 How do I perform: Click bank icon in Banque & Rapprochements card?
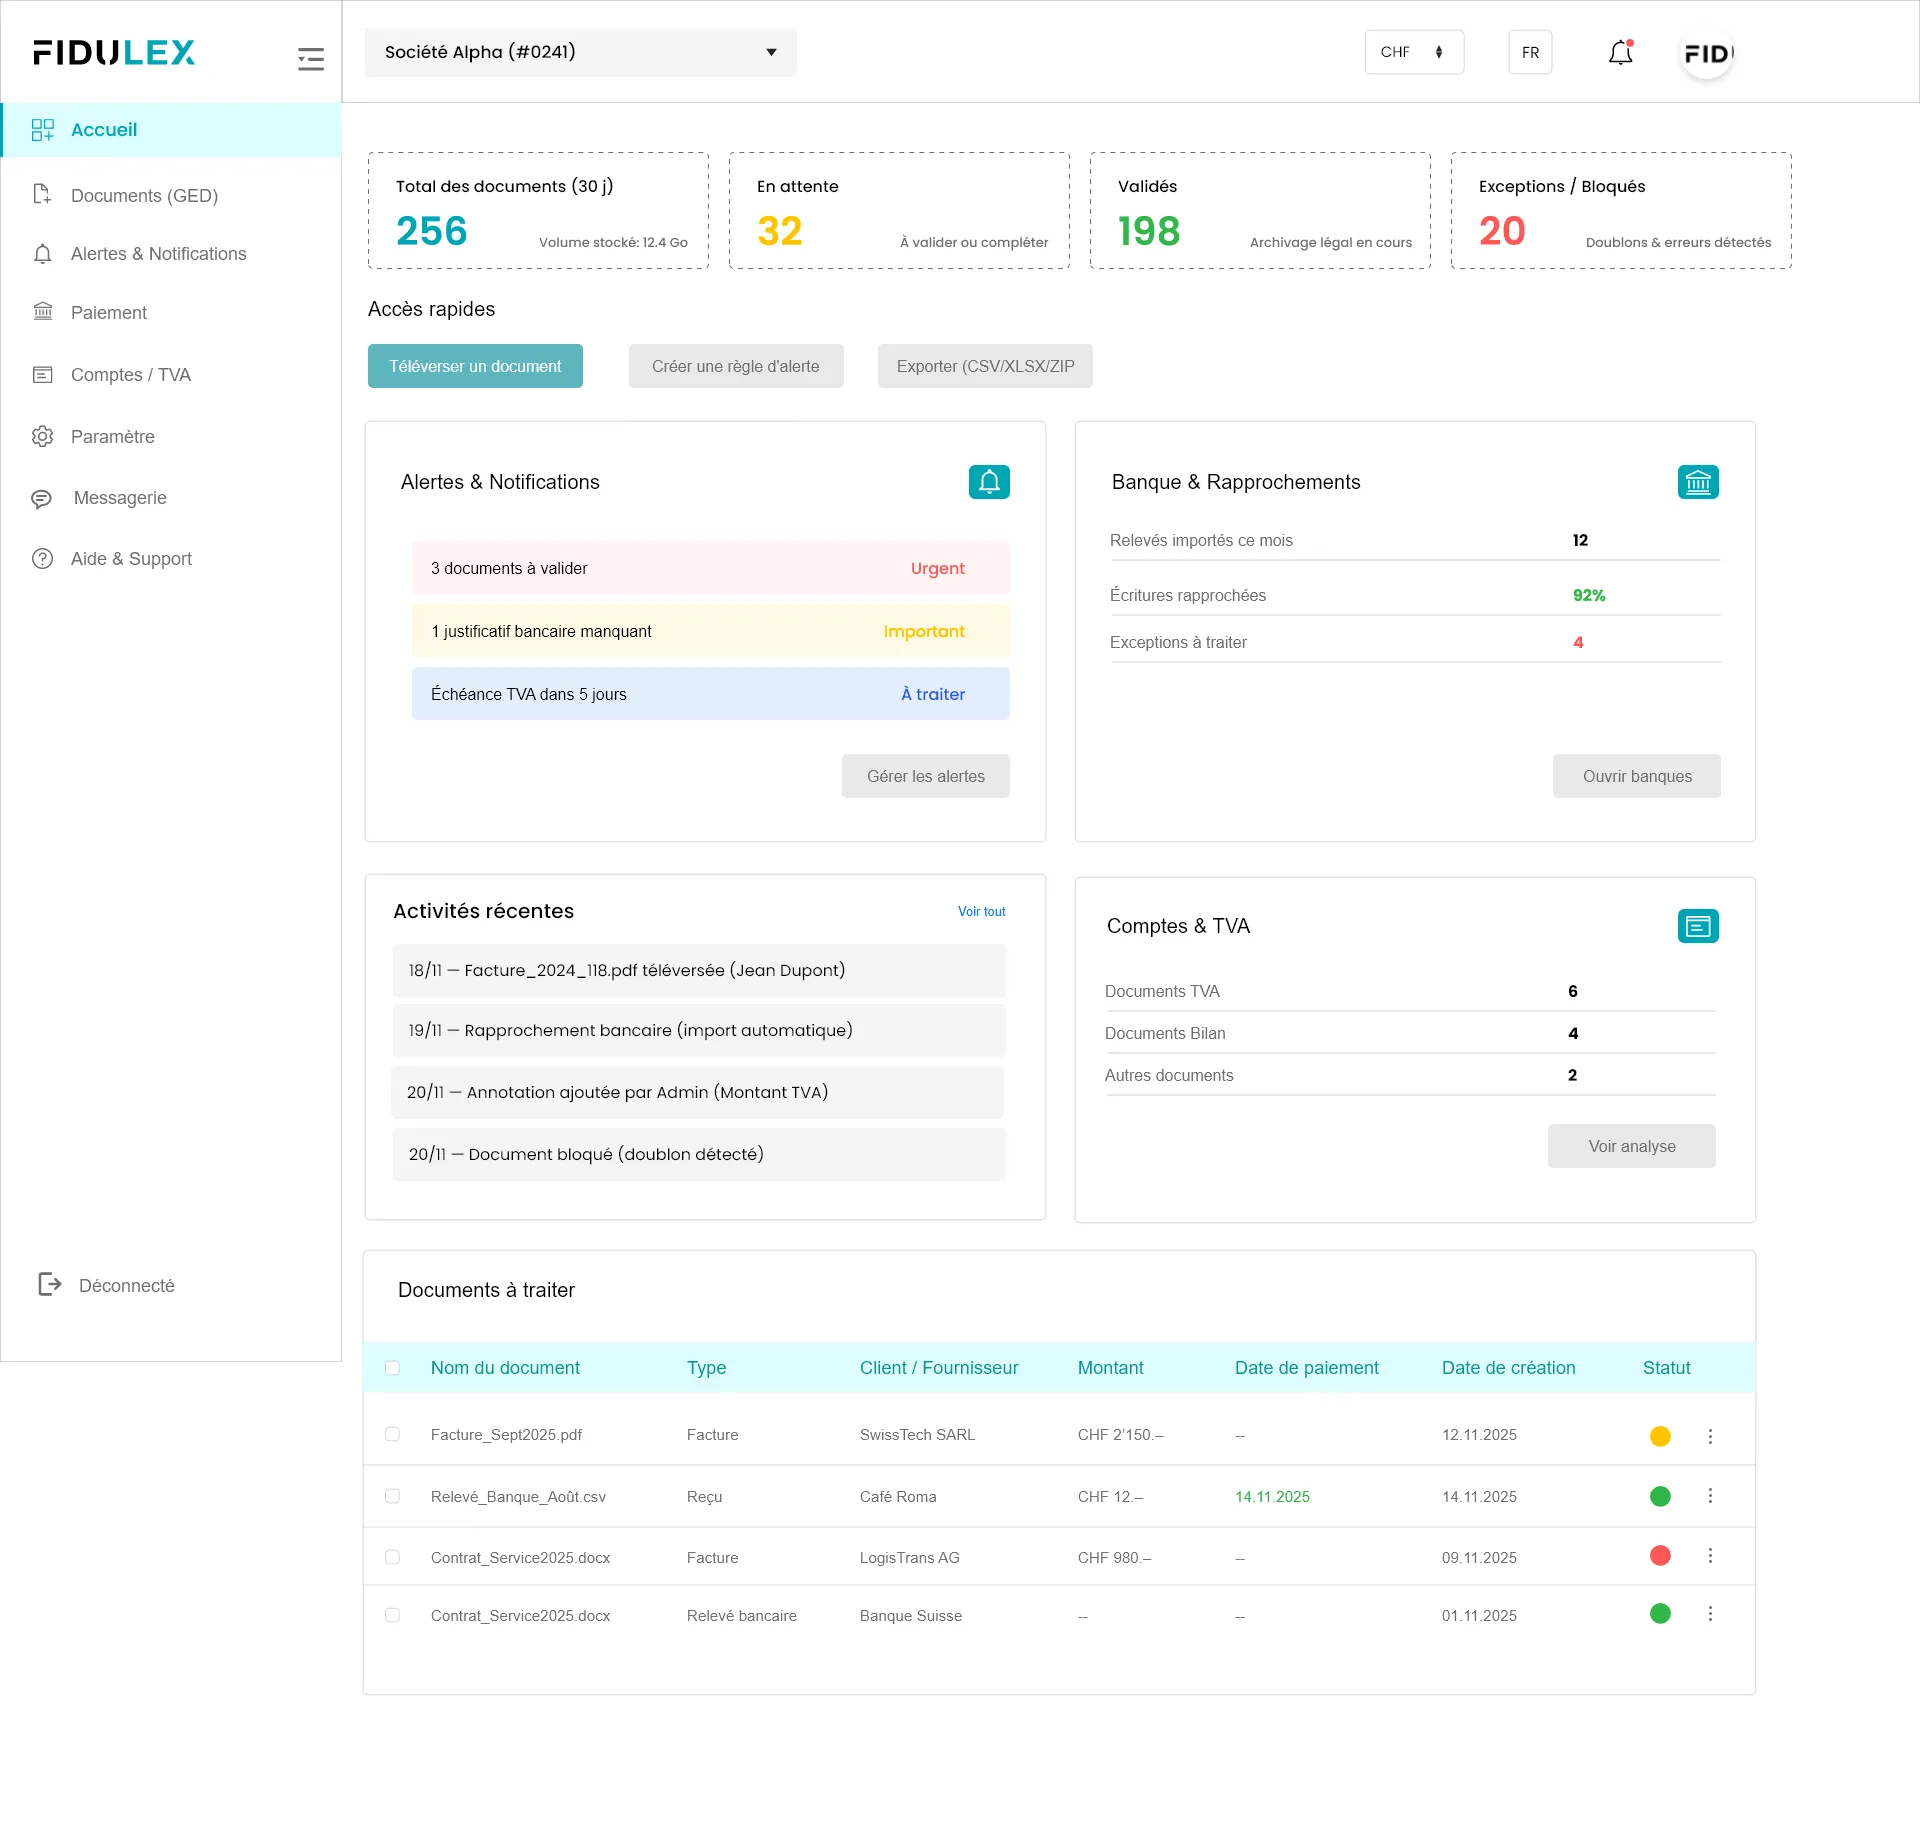click(x=1697, y=482)
